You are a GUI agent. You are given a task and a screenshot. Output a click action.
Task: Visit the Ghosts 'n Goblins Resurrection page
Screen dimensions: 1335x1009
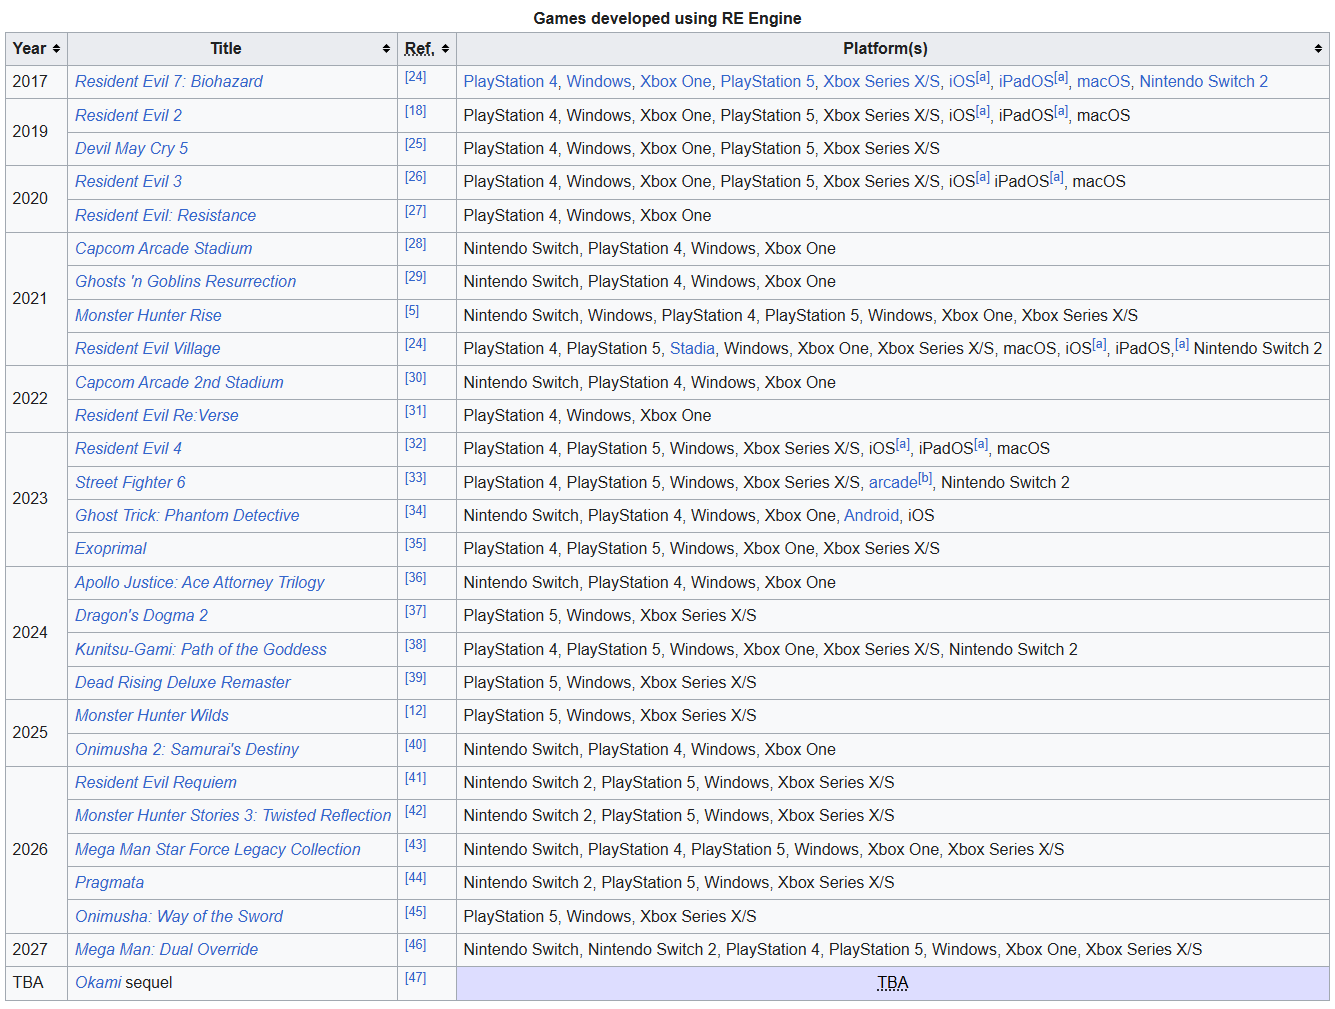(185, 282)
